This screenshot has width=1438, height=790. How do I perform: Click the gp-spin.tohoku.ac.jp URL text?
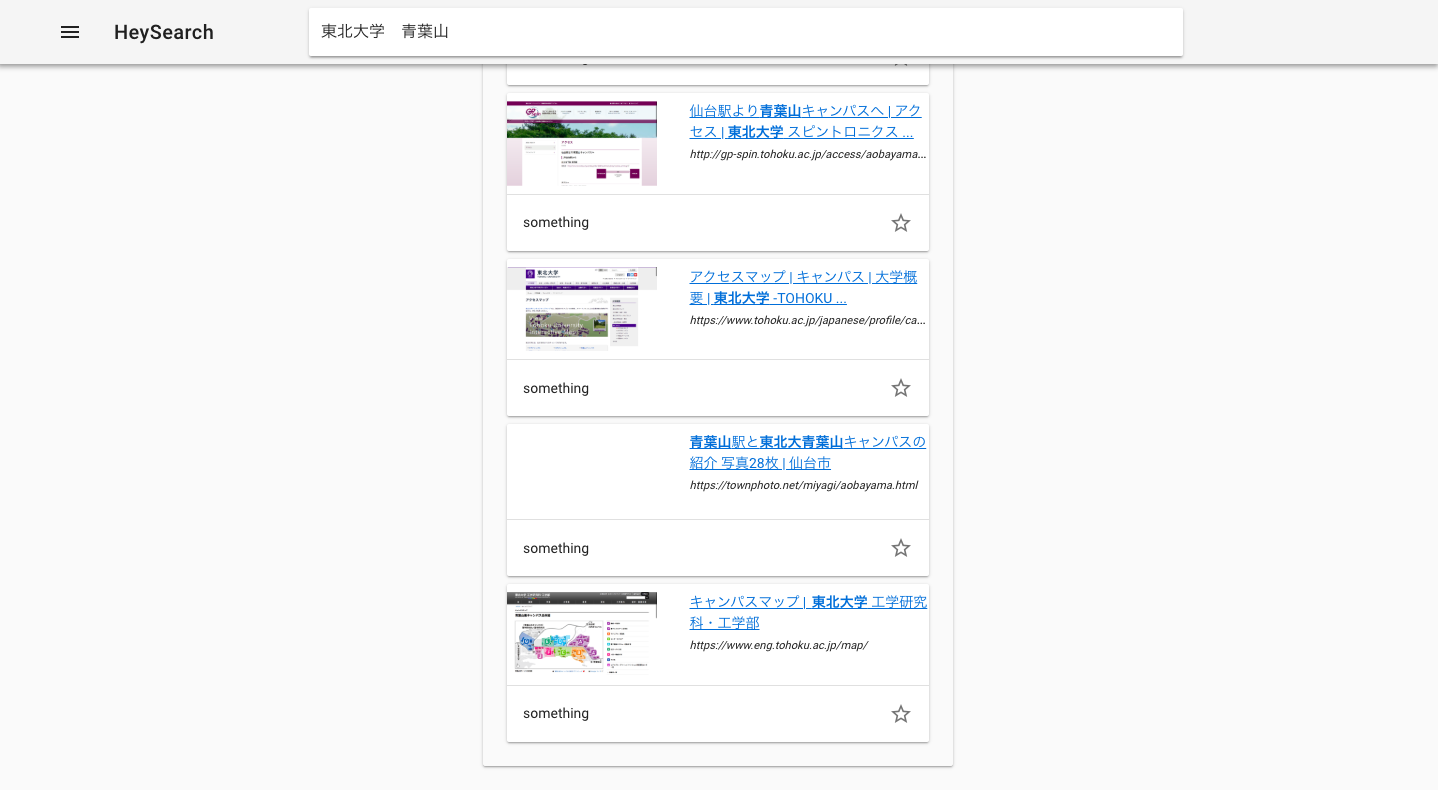point(808,154)
